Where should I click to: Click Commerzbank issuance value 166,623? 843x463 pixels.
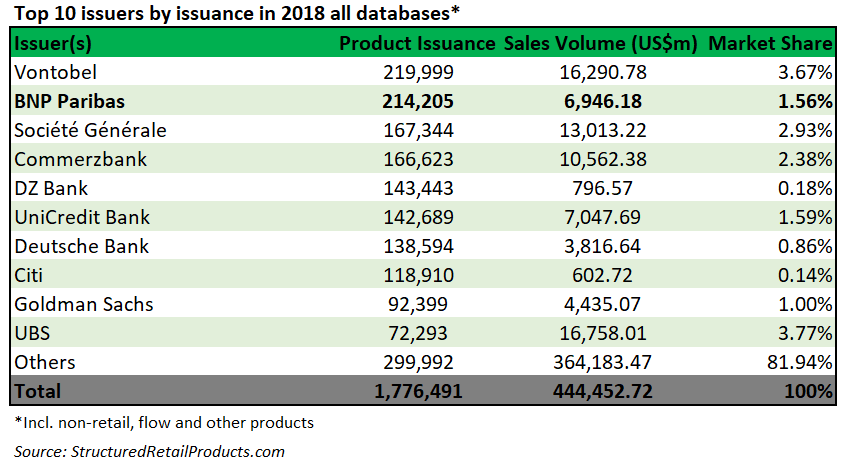(418, 160)
